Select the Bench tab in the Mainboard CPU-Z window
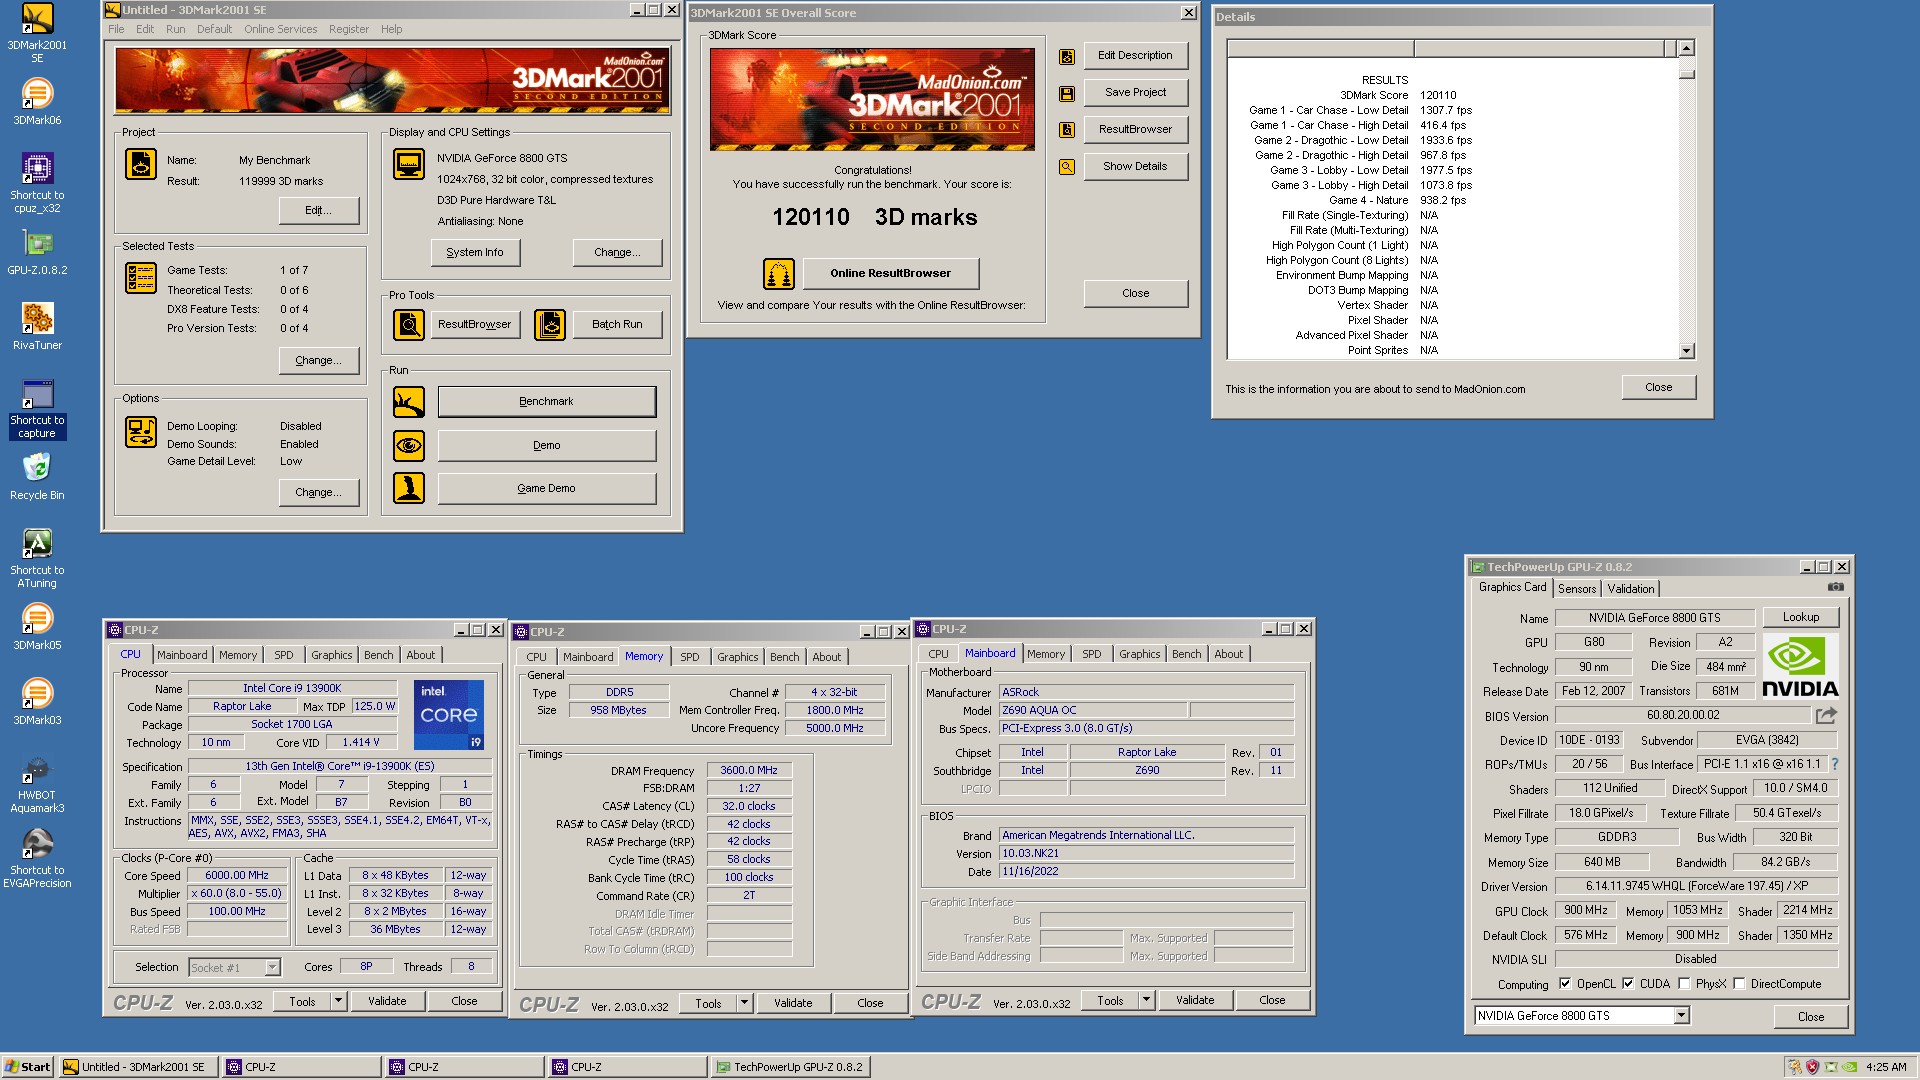The image size is (1920, 1080). (x=1186, y=654)
